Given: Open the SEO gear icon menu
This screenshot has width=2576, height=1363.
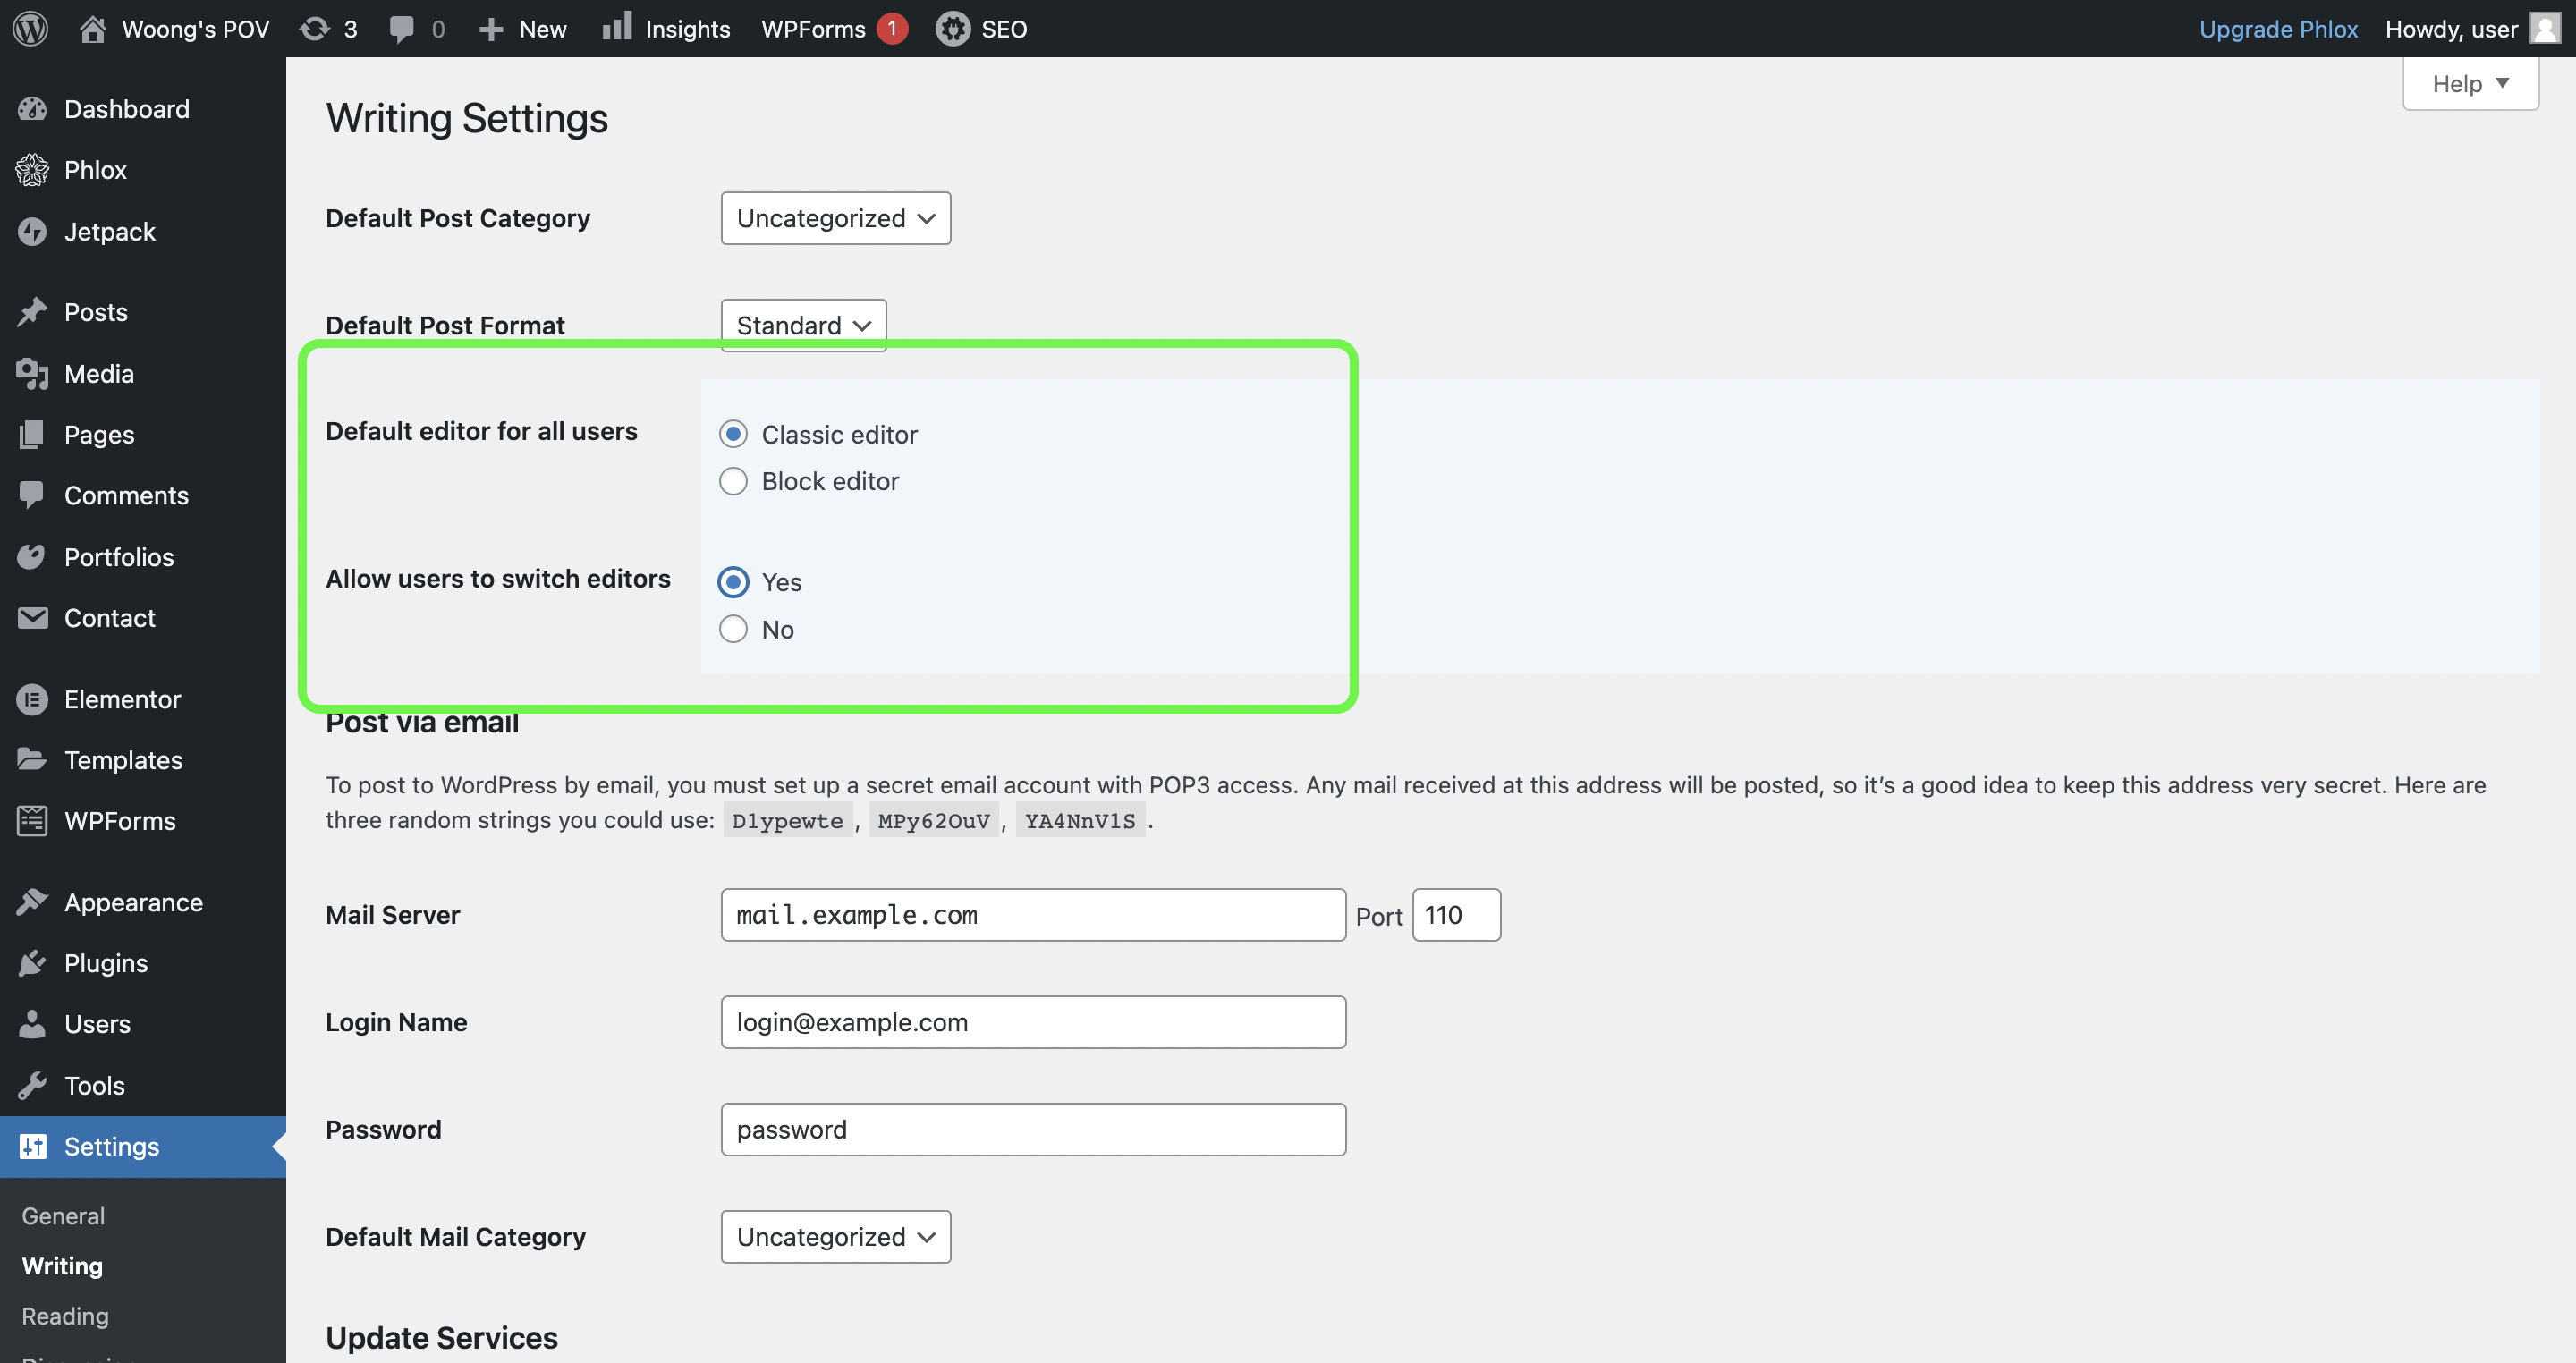Looking at the screenshot, I should point(952,28).
